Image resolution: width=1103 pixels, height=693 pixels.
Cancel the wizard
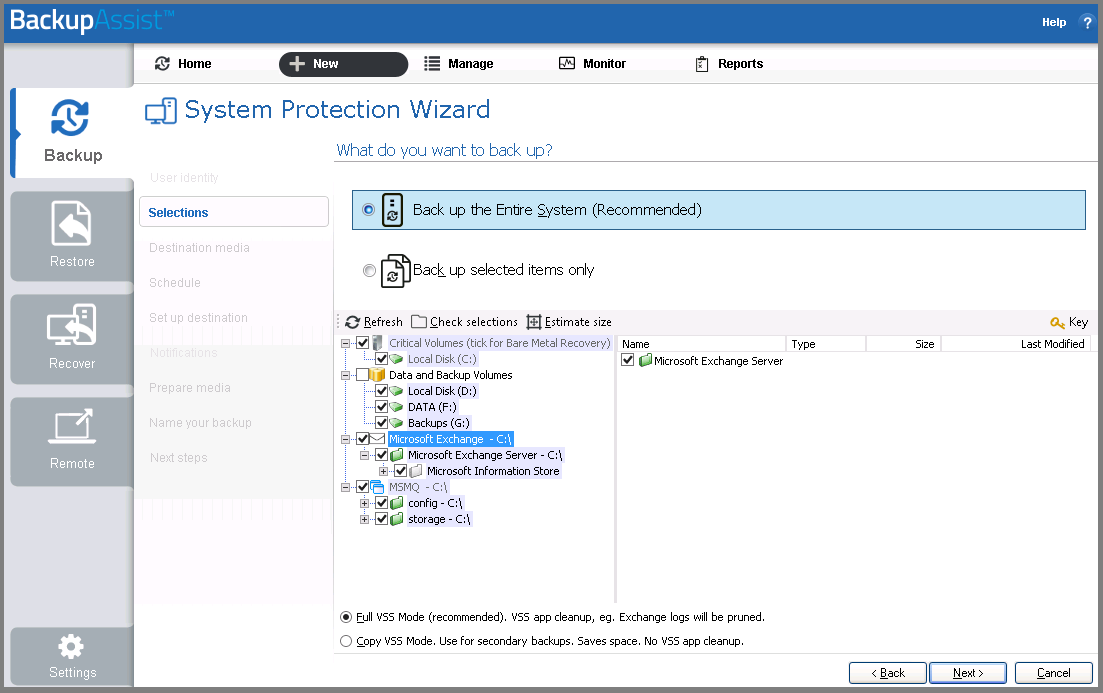pos(1054,673)
